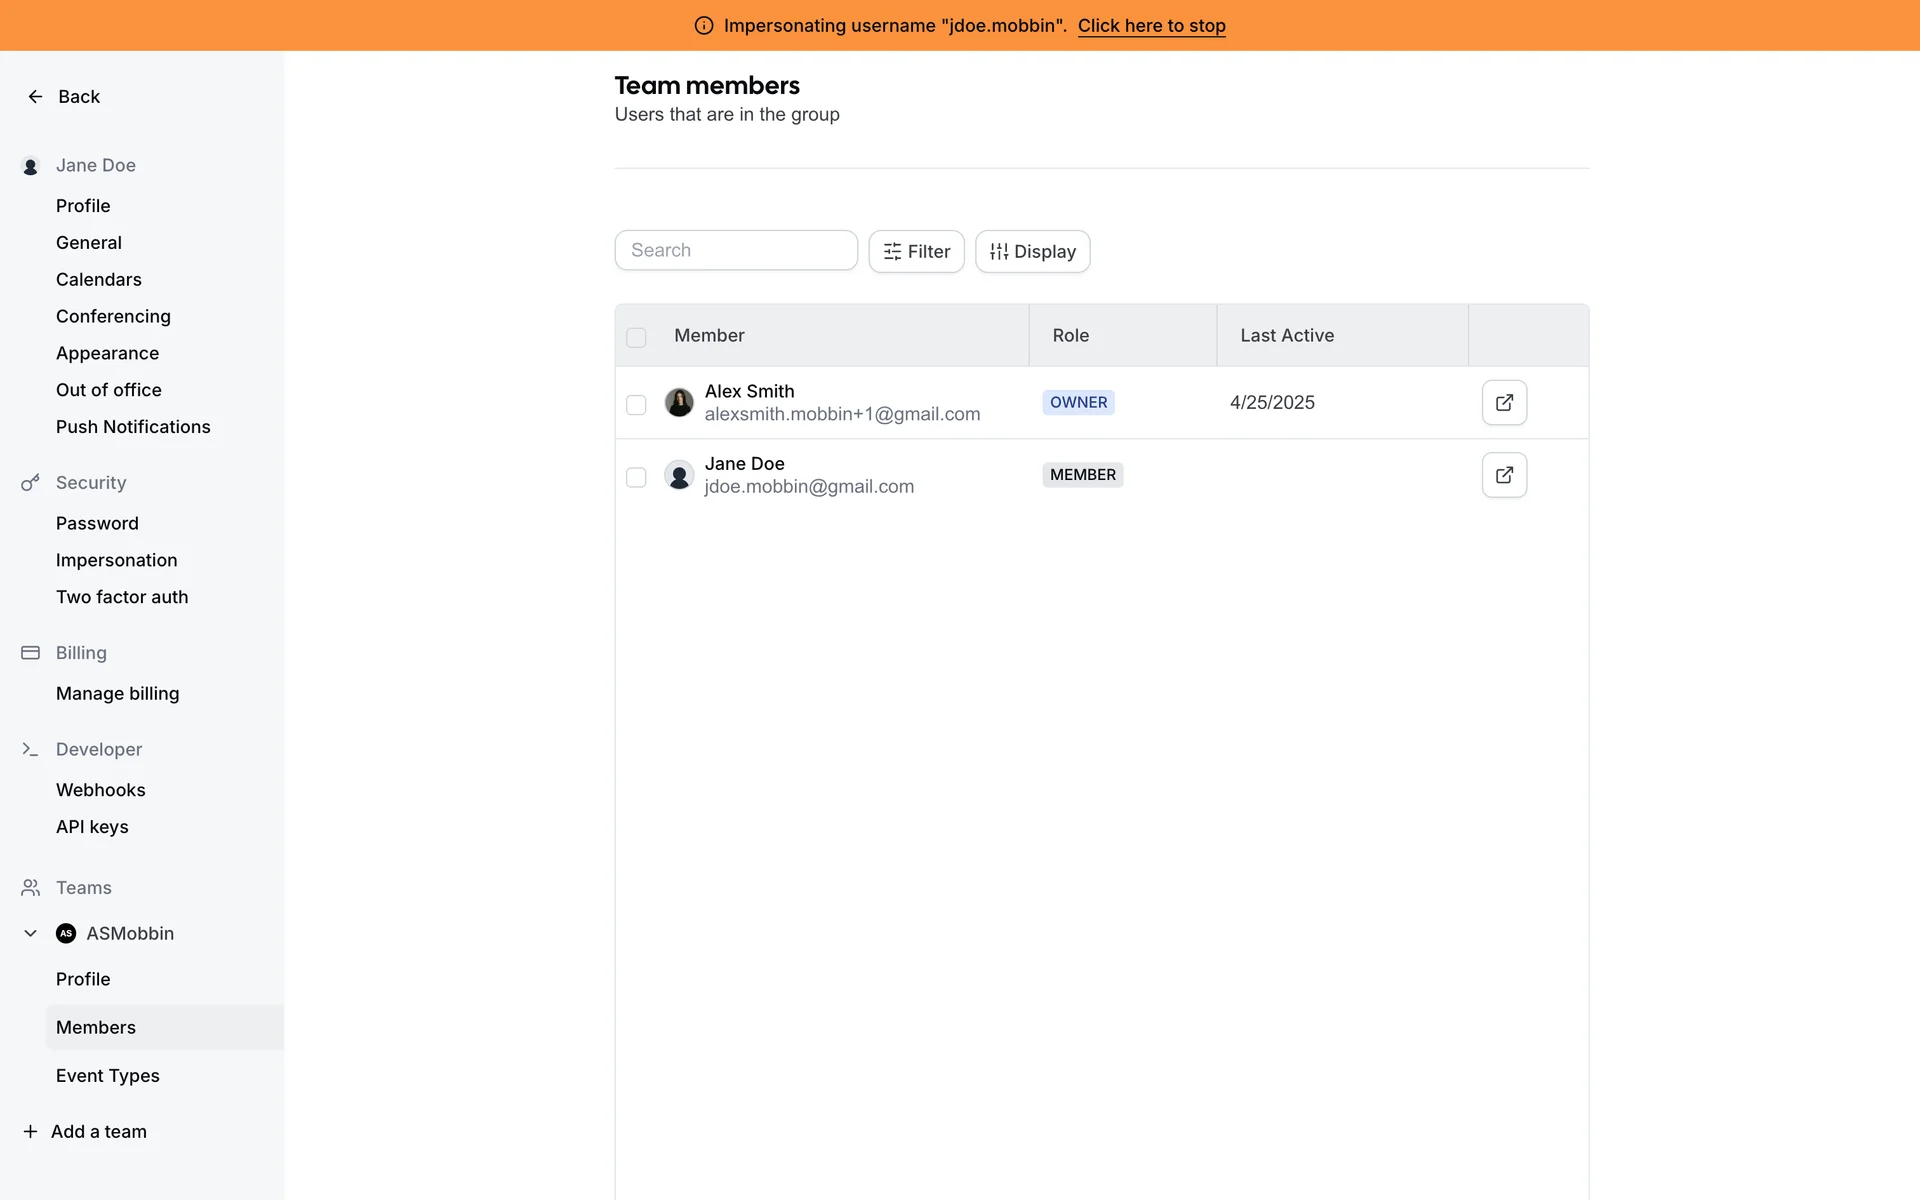Select Alex Smith's row checkbox

(x=636, y=405)
